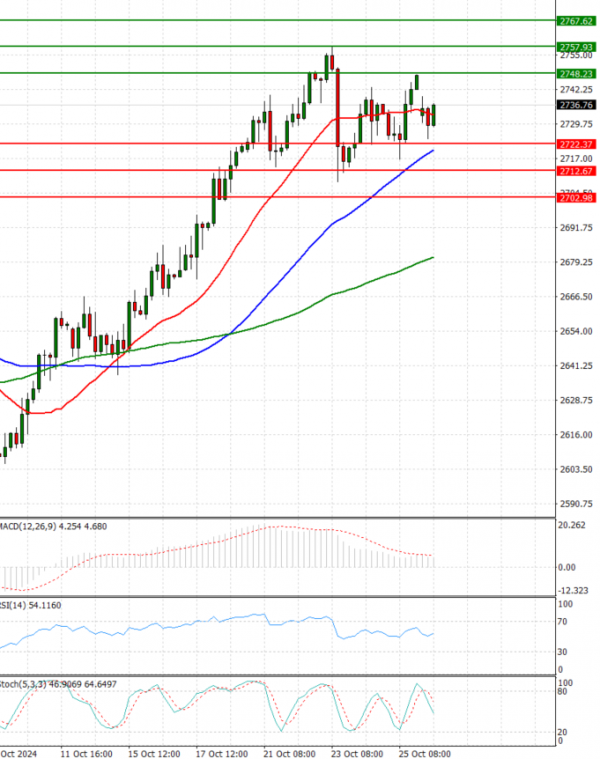This screenshot has height=759, width=600.
Task: Select the Stoch(5,3,3) indicator label
Action: [x=58, y=684]
